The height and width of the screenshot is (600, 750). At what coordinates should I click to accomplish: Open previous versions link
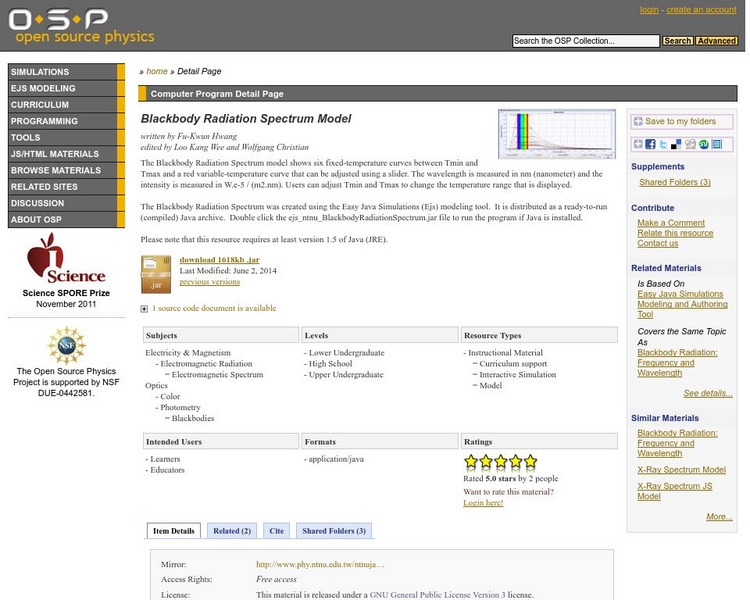(x=210, y=282)
